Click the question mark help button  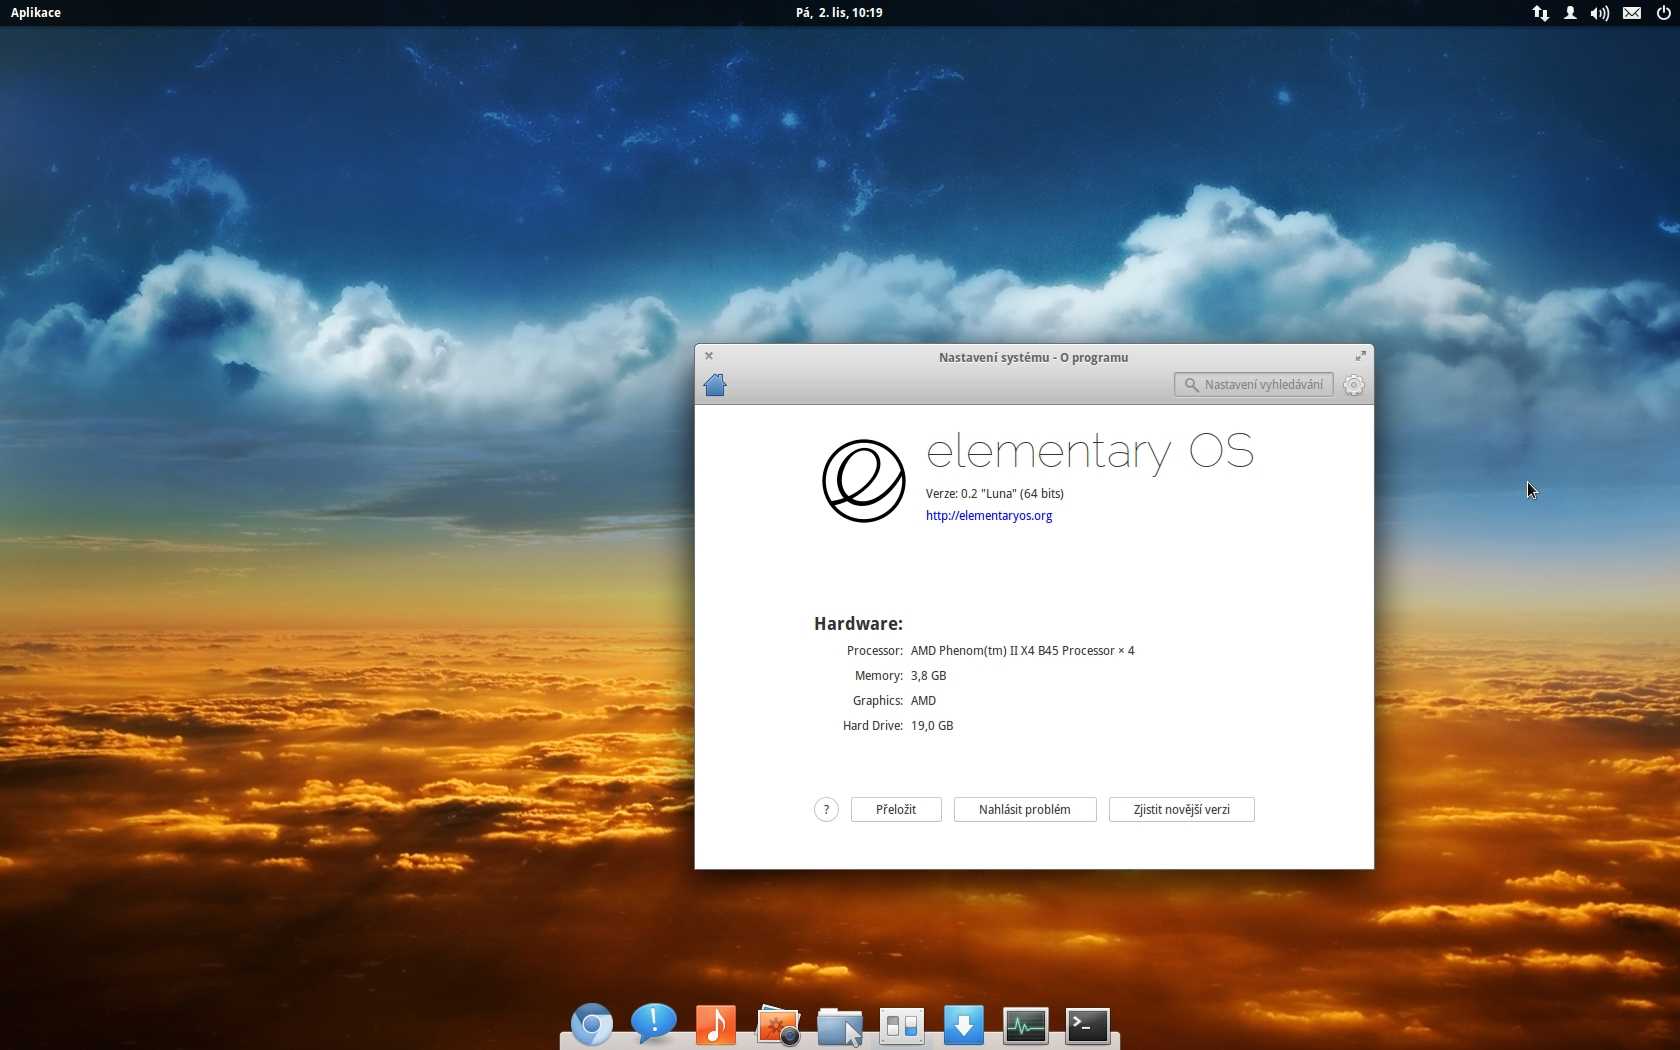[826, 810]
